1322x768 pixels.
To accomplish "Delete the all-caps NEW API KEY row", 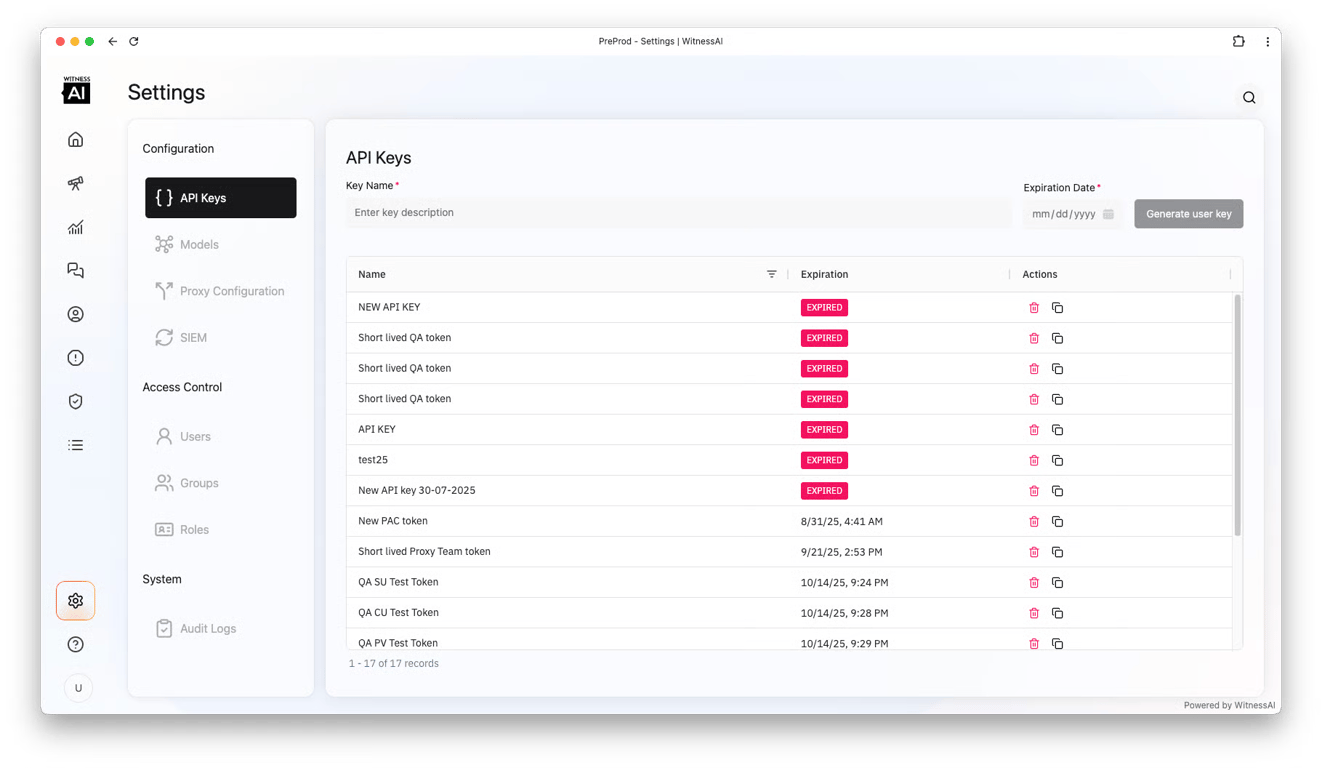I will click(x=1034, y=308).
